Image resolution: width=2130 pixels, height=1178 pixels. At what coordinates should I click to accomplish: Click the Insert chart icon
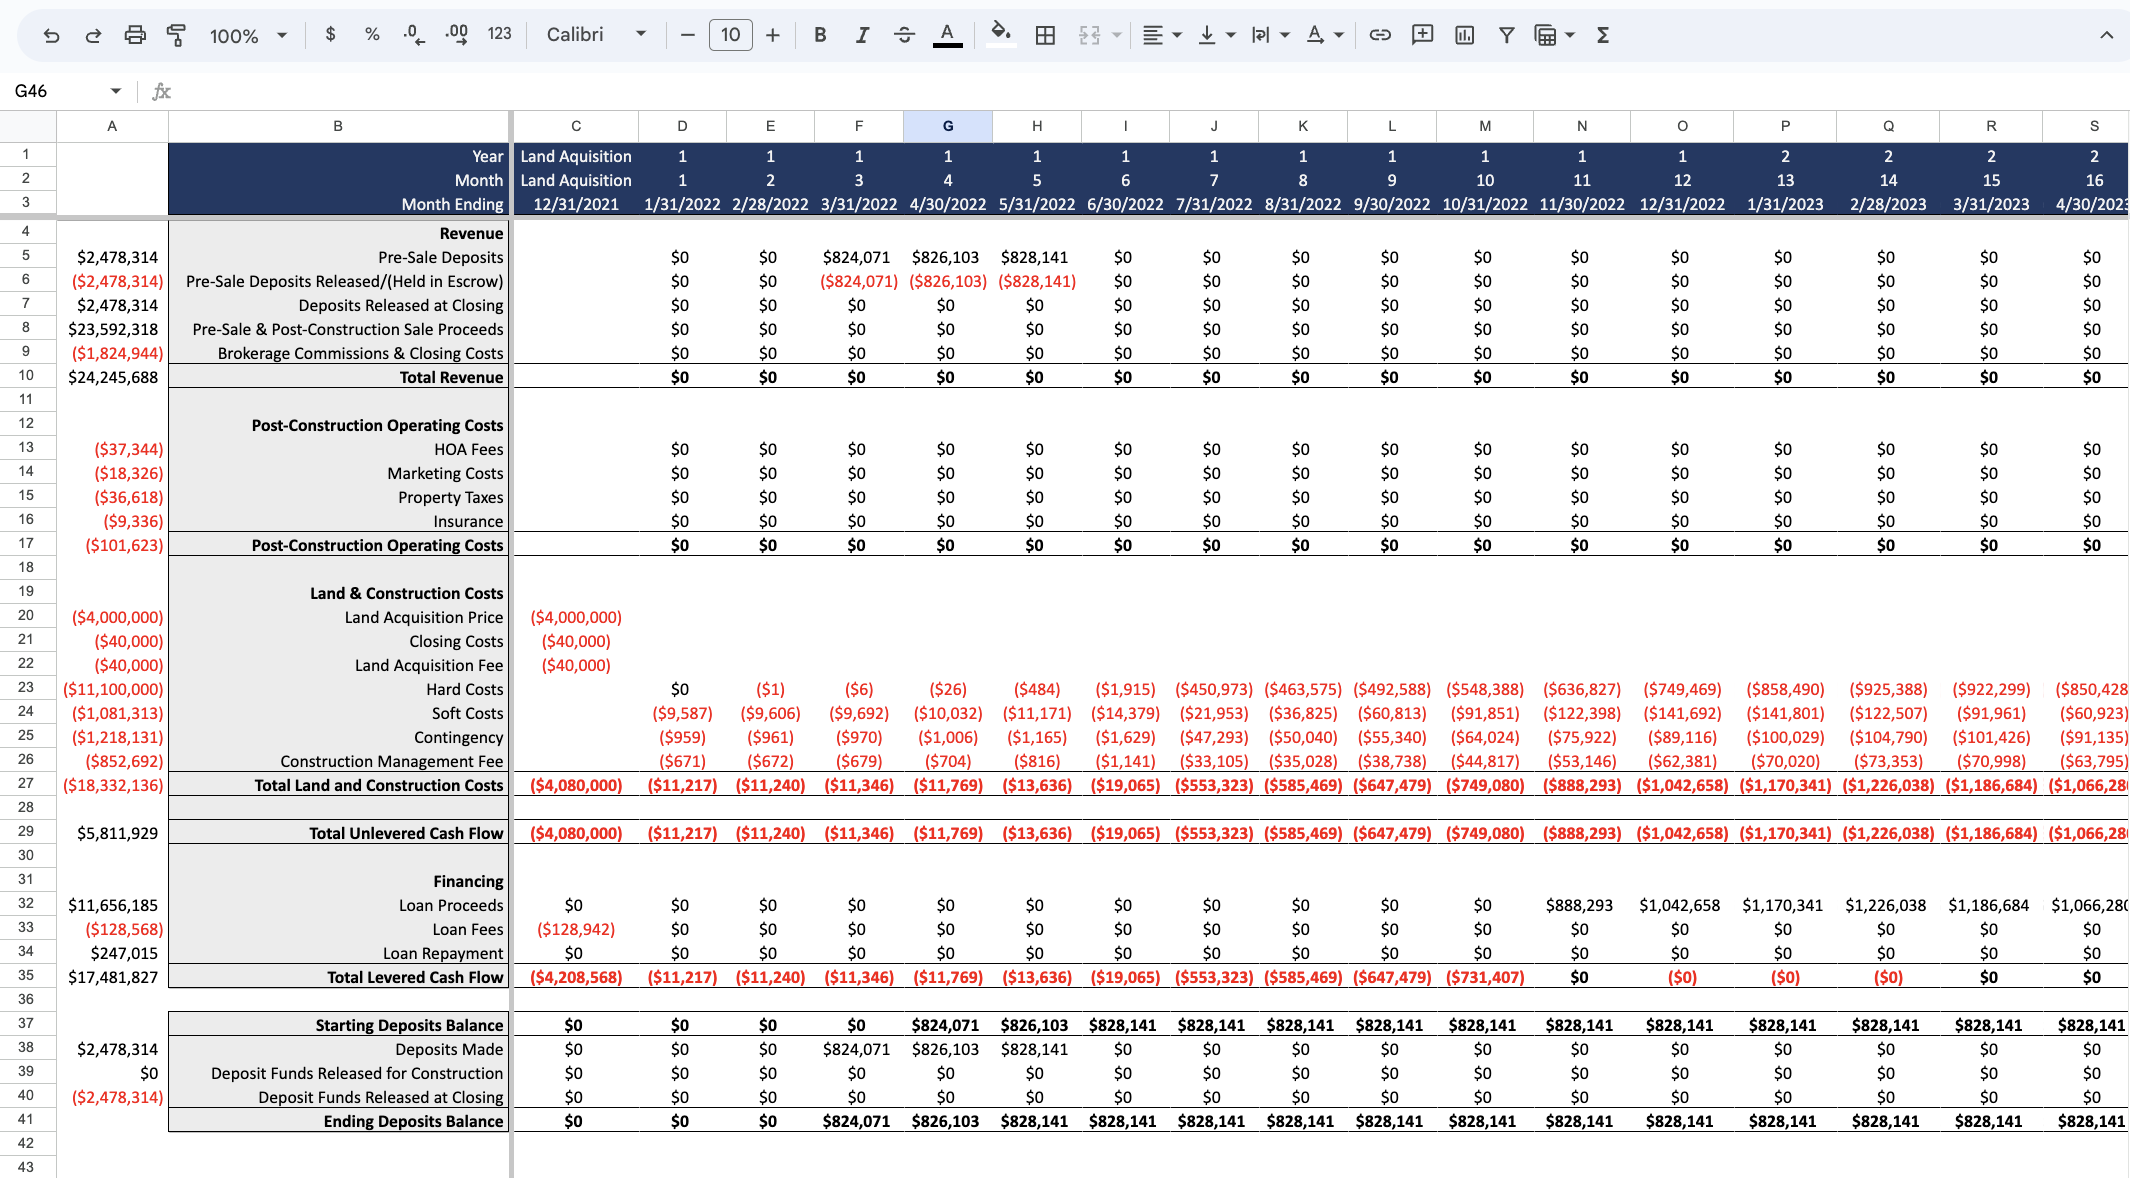[1464, 35]
